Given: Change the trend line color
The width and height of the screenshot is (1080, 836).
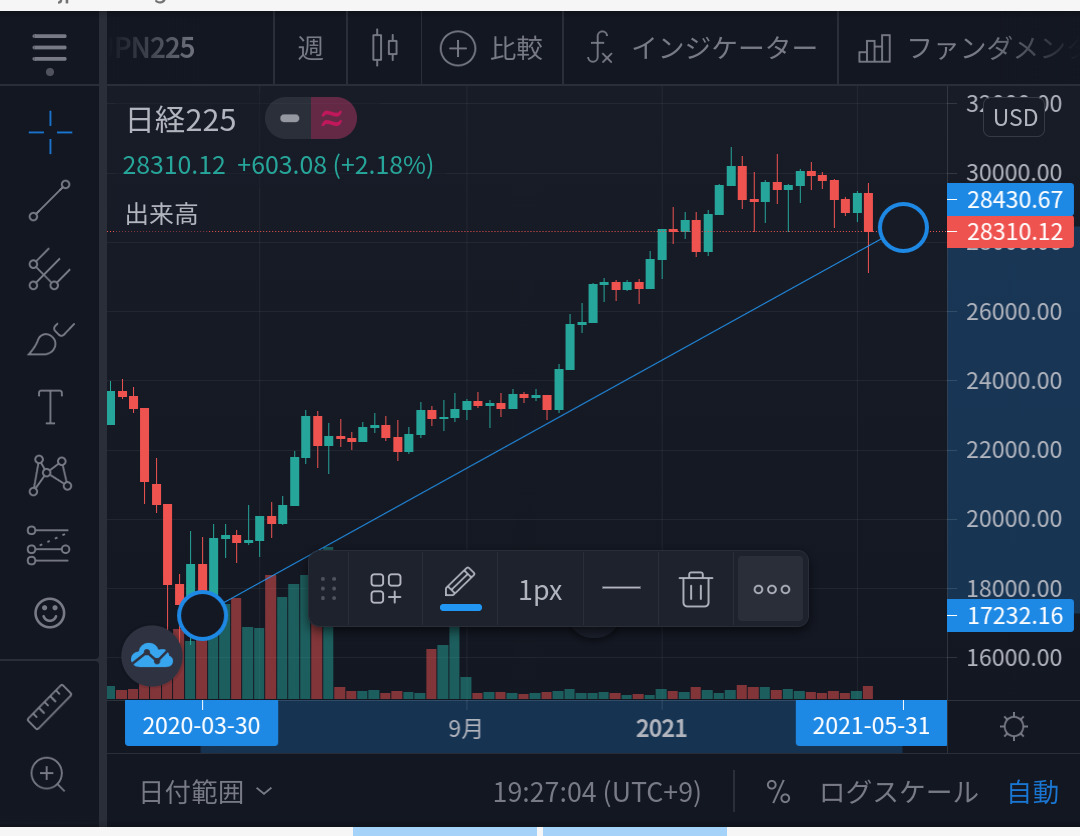Looking at the screenshot, I should click(461, 590).
